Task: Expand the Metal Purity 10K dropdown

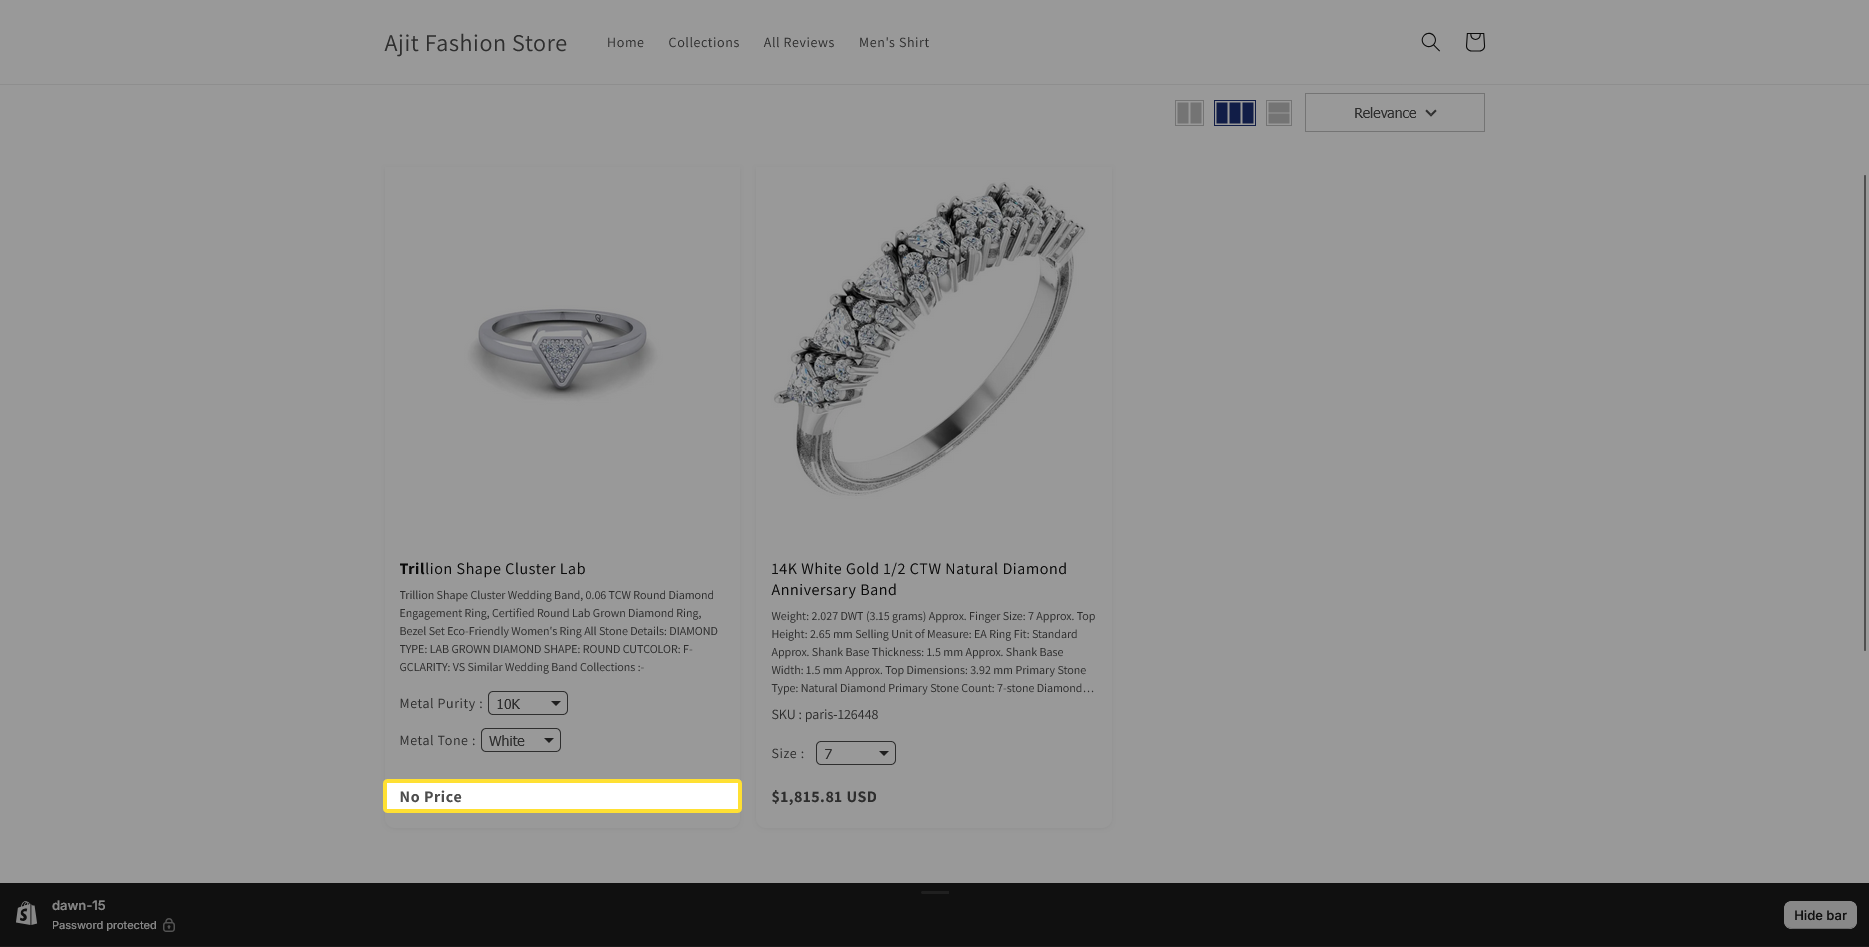Action: tap(527, 704)
